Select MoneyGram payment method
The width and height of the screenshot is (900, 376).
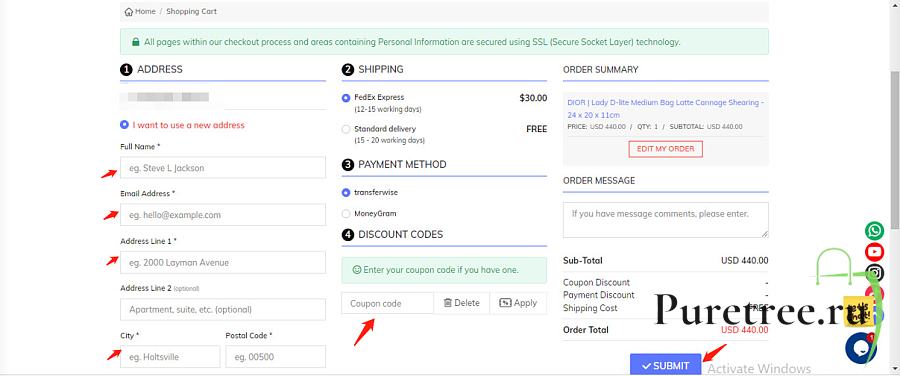(x=346, y=214)
